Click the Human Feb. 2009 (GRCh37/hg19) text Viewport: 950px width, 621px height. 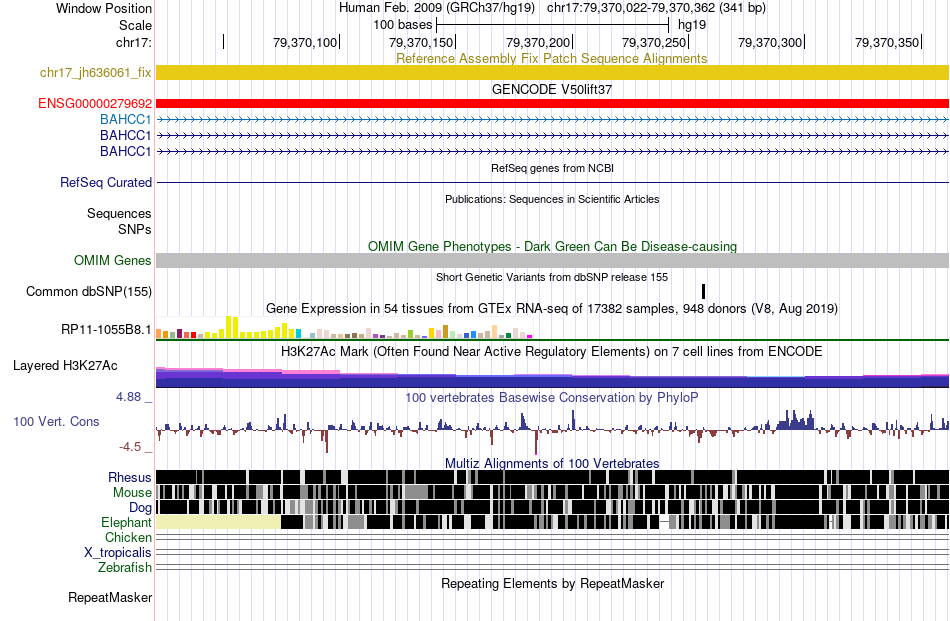tap(437, 8)
